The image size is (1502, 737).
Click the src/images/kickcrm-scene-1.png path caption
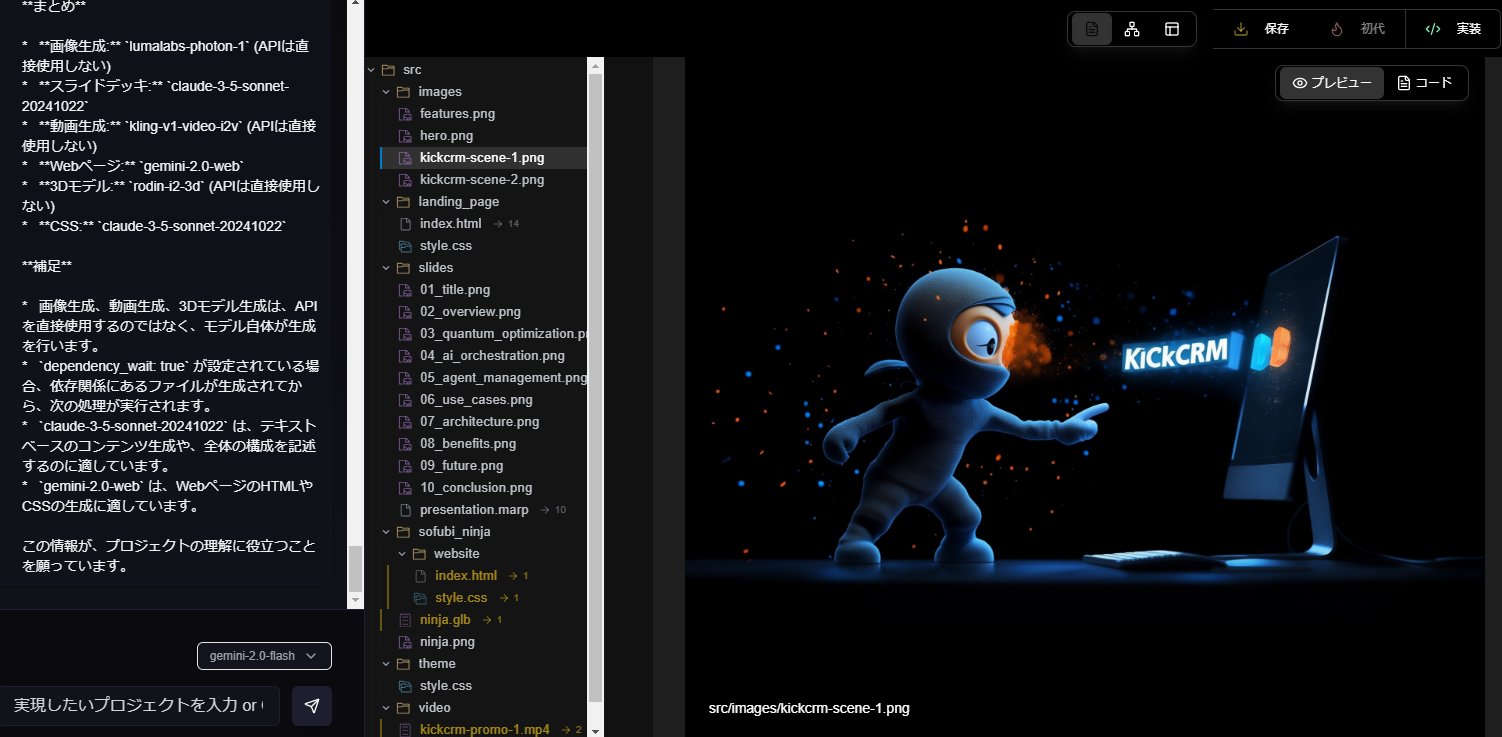tap(809, 708)
